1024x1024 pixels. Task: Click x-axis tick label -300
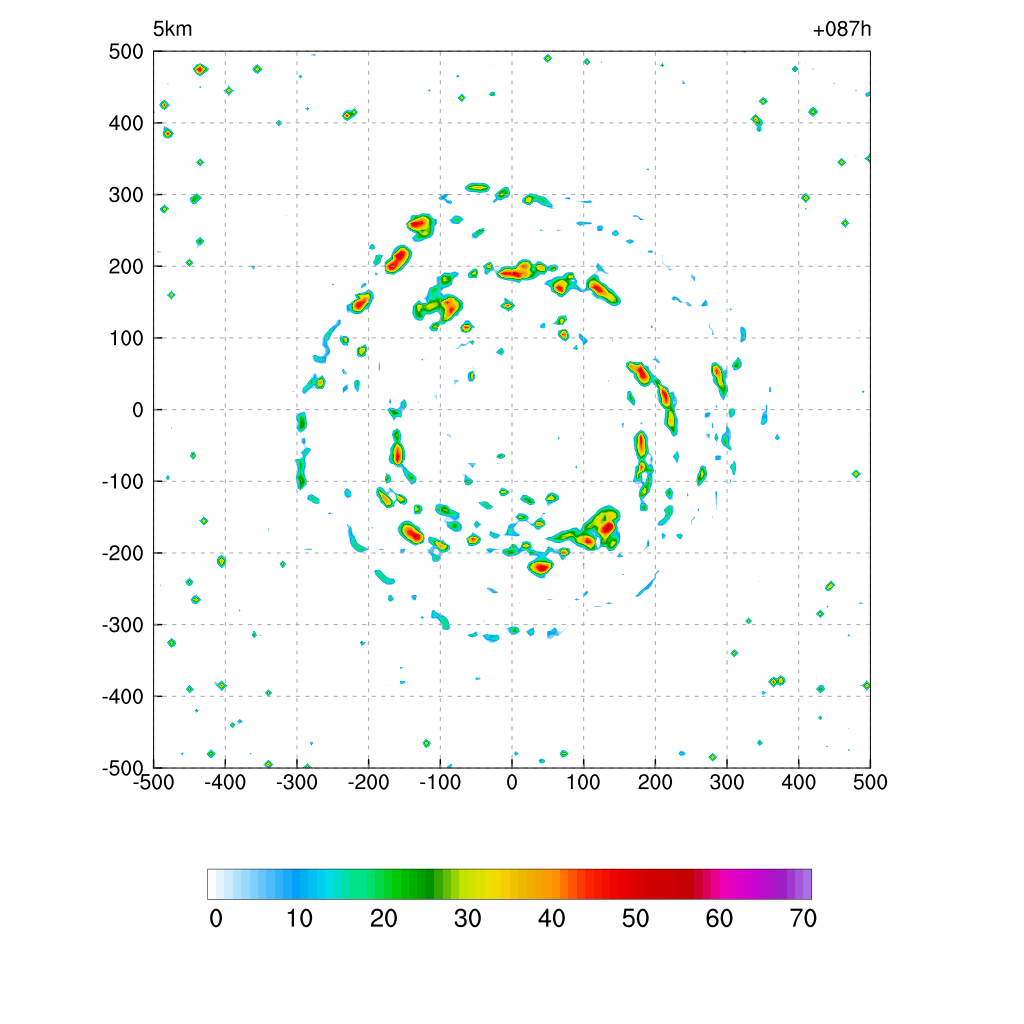coord(296,782)
